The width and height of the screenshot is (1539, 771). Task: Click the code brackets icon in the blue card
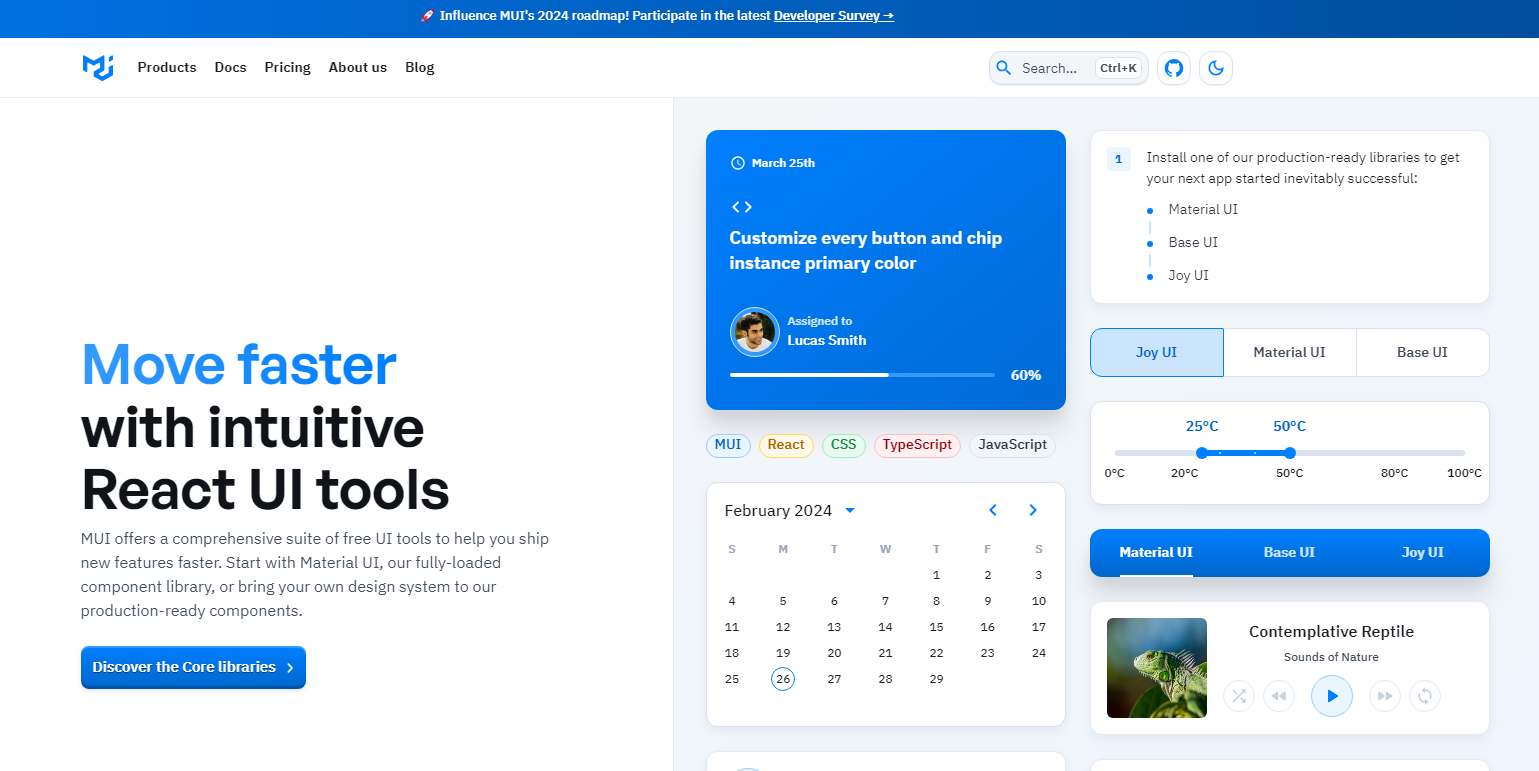point(741,207)
